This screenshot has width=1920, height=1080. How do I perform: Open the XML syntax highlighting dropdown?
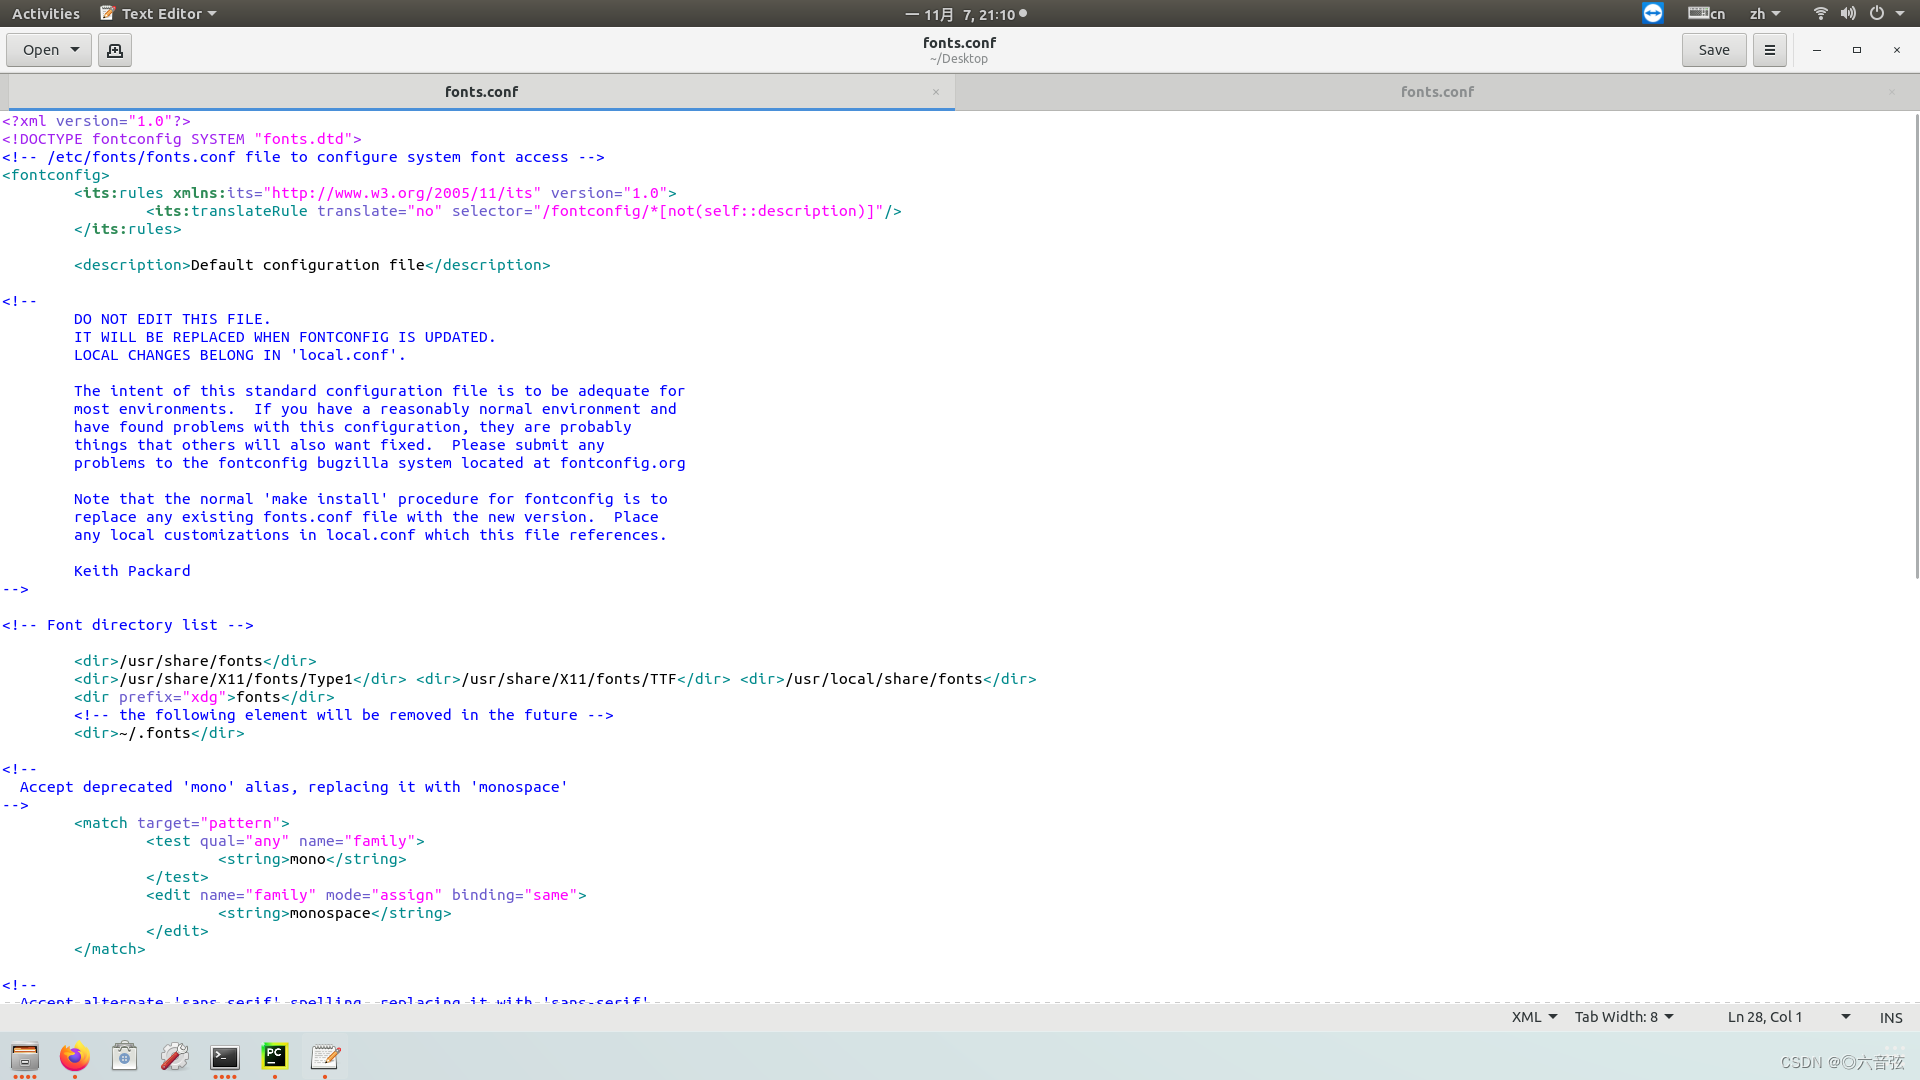coord(1534,1017)
